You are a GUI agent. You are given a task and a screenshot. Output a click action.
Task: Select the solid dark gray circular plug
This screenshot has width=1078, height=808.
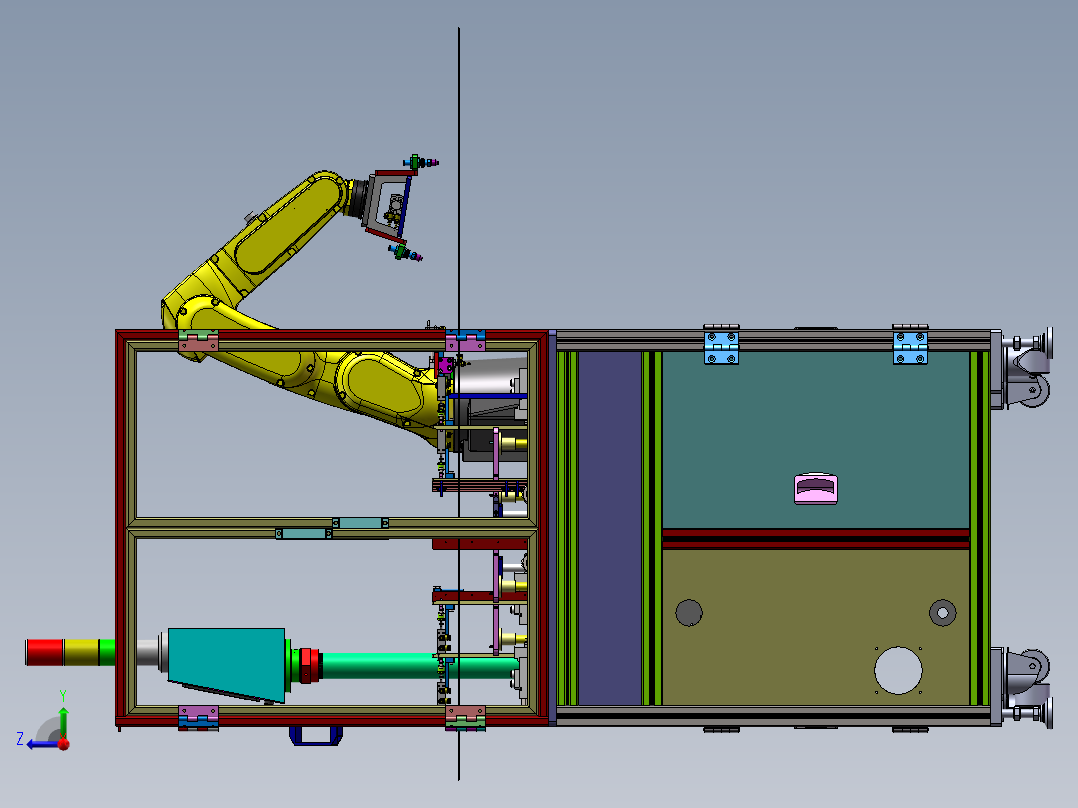click(x=689, y=613)
